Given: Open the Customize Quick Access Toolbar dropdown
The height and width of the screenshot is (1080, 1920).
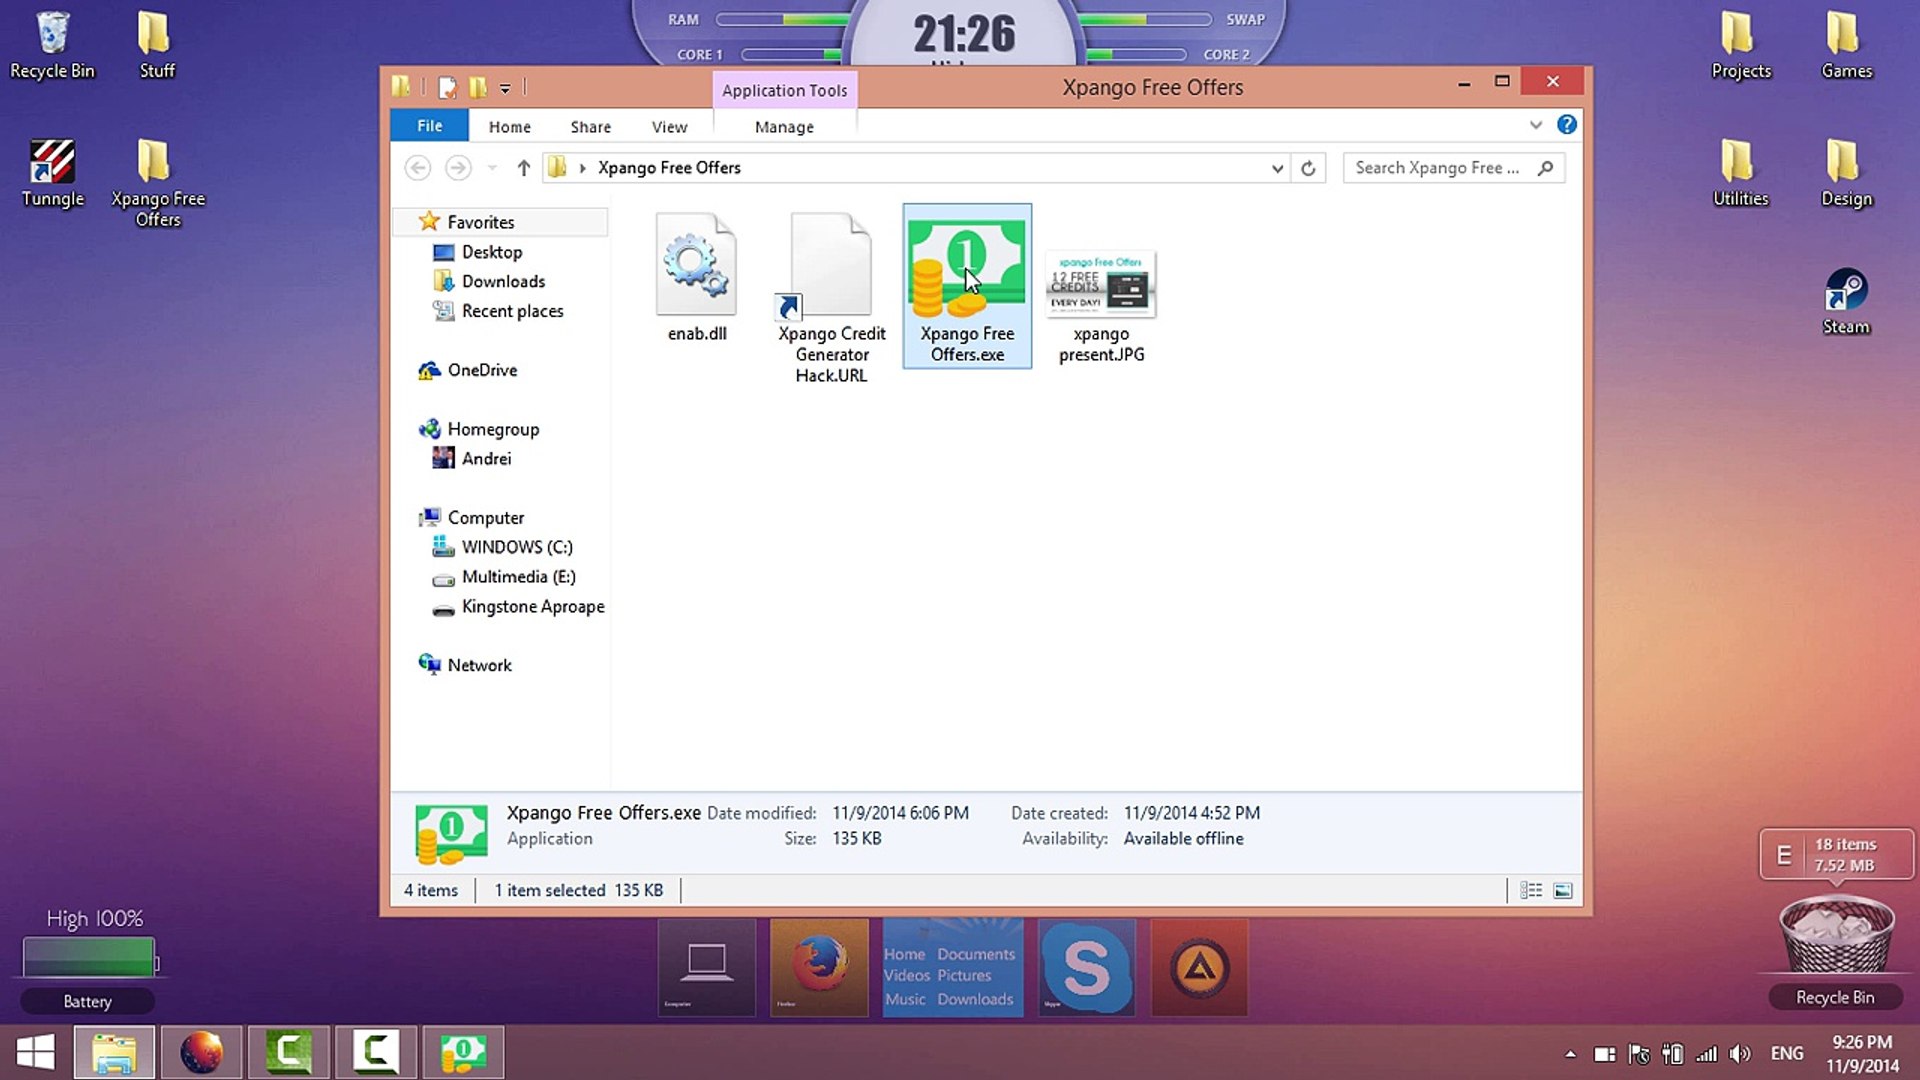Looking at the screenshot, I should (505, 88).
